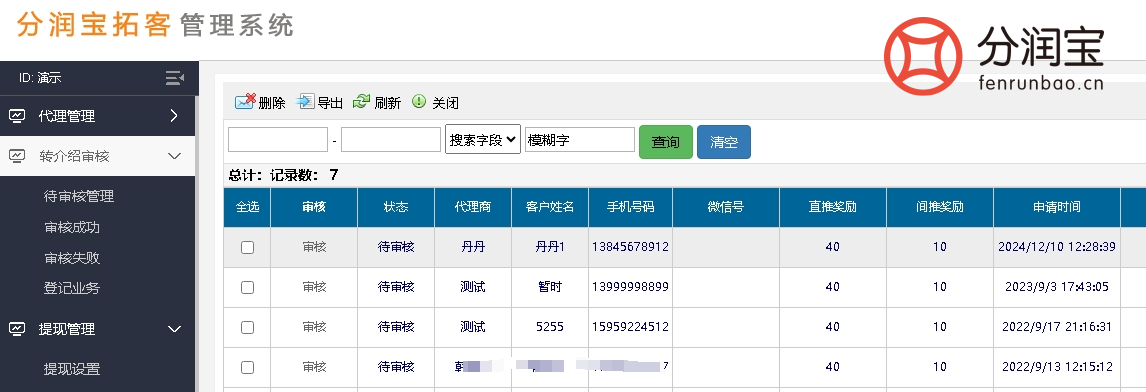Screen dimensions: 1146x392
Task: Click 导出 toolbar text
Action: point(330,103)
